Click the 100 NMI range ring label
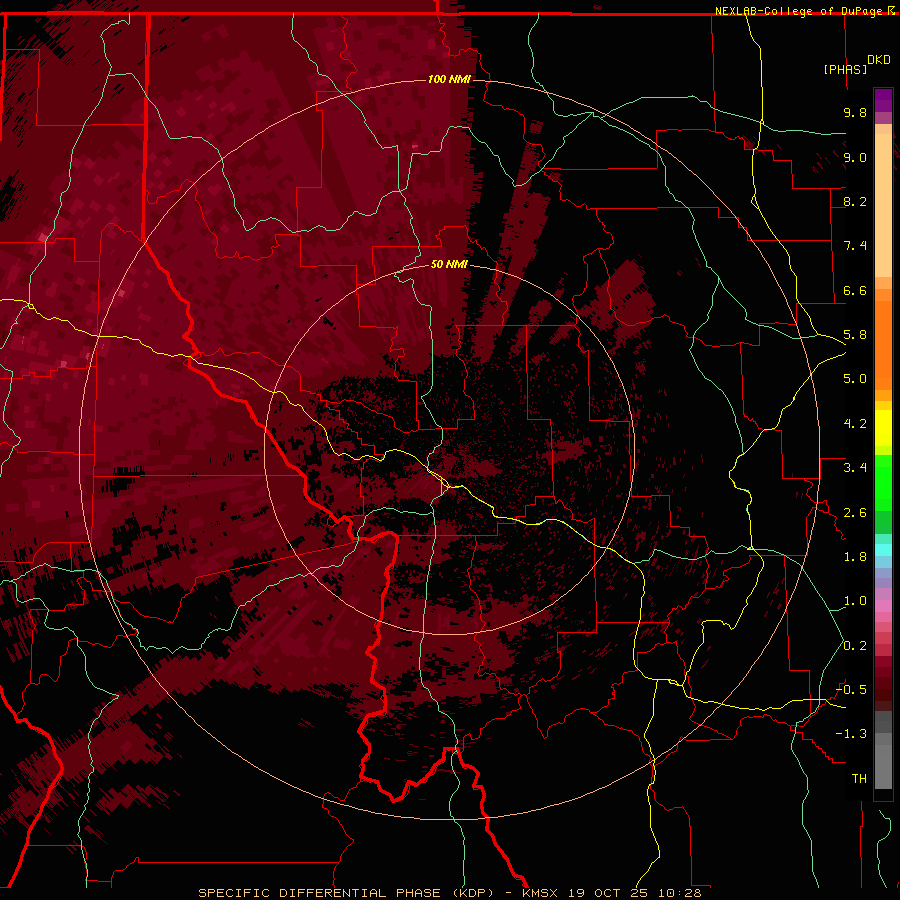The width and height of the screenshot is (900, 900). pos(449,79)
